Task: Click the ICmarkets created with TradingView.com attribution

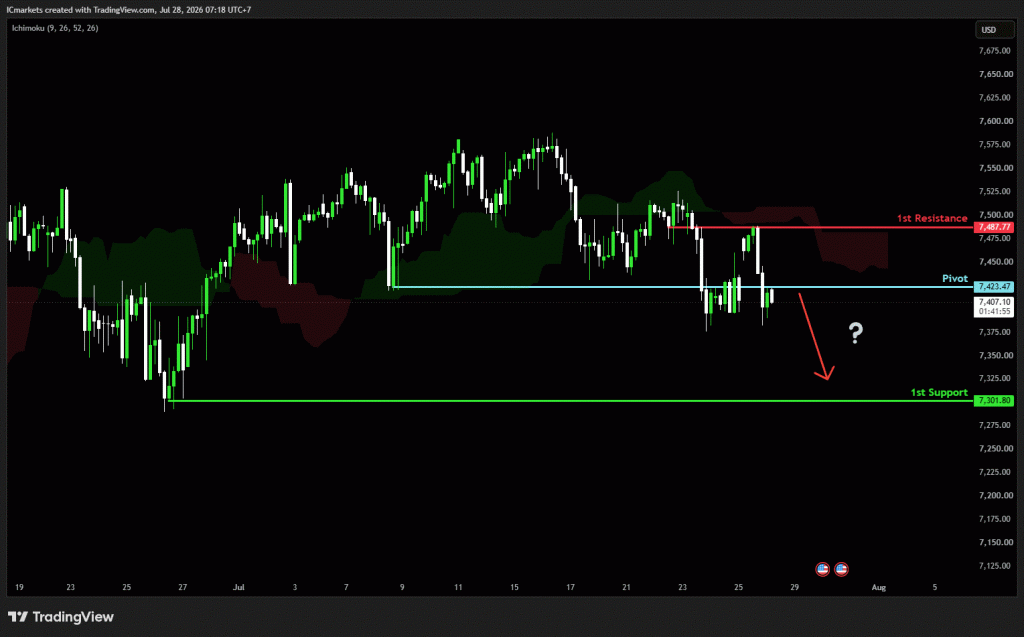Action: click(129, 10)
